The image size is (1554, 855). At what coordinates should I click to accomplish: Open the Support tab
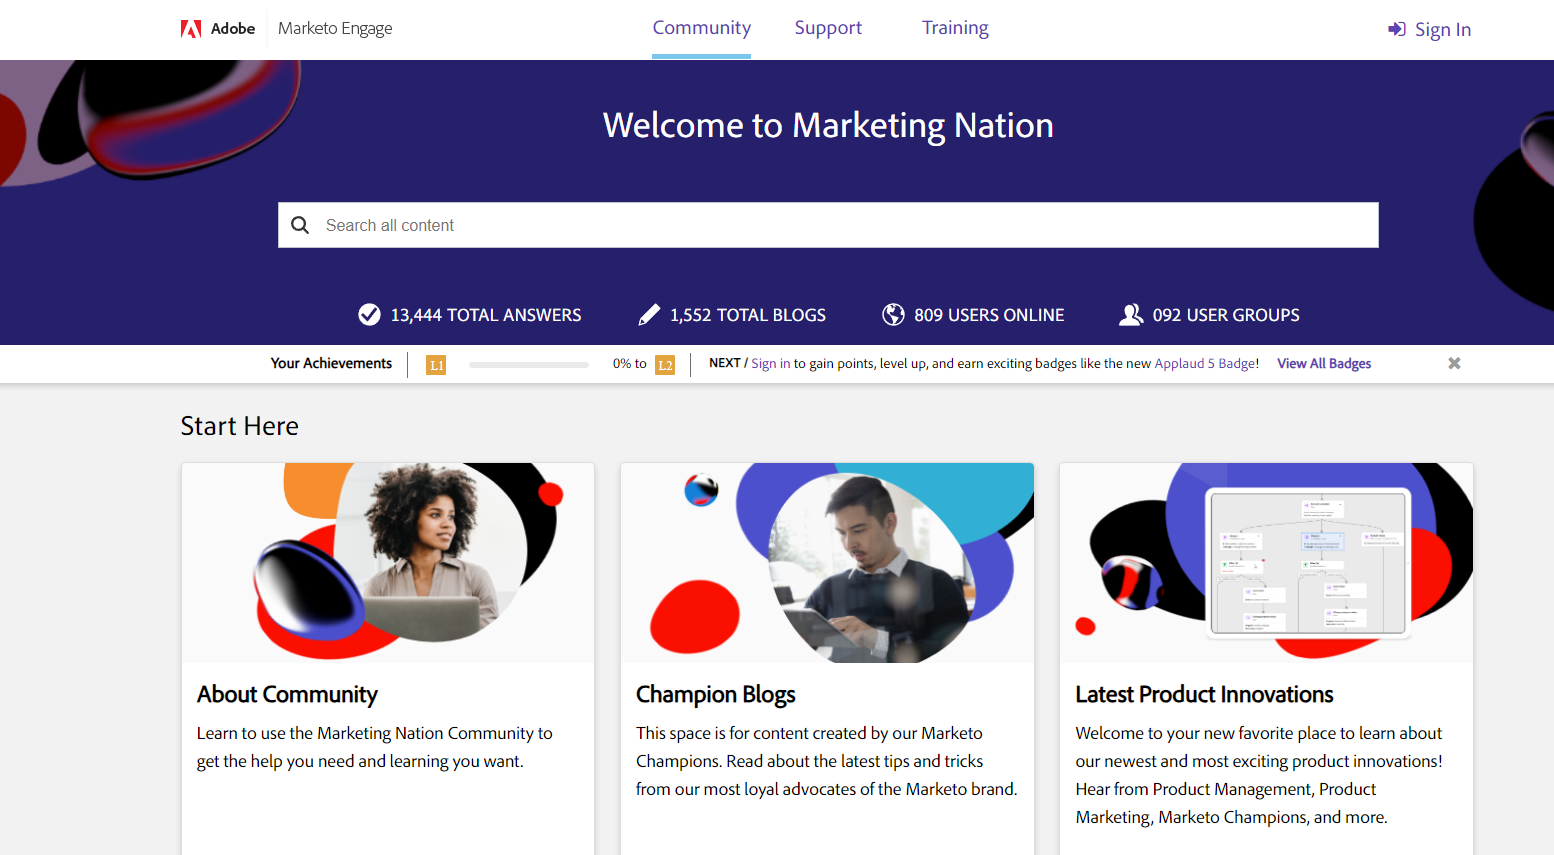pos(828,28)
